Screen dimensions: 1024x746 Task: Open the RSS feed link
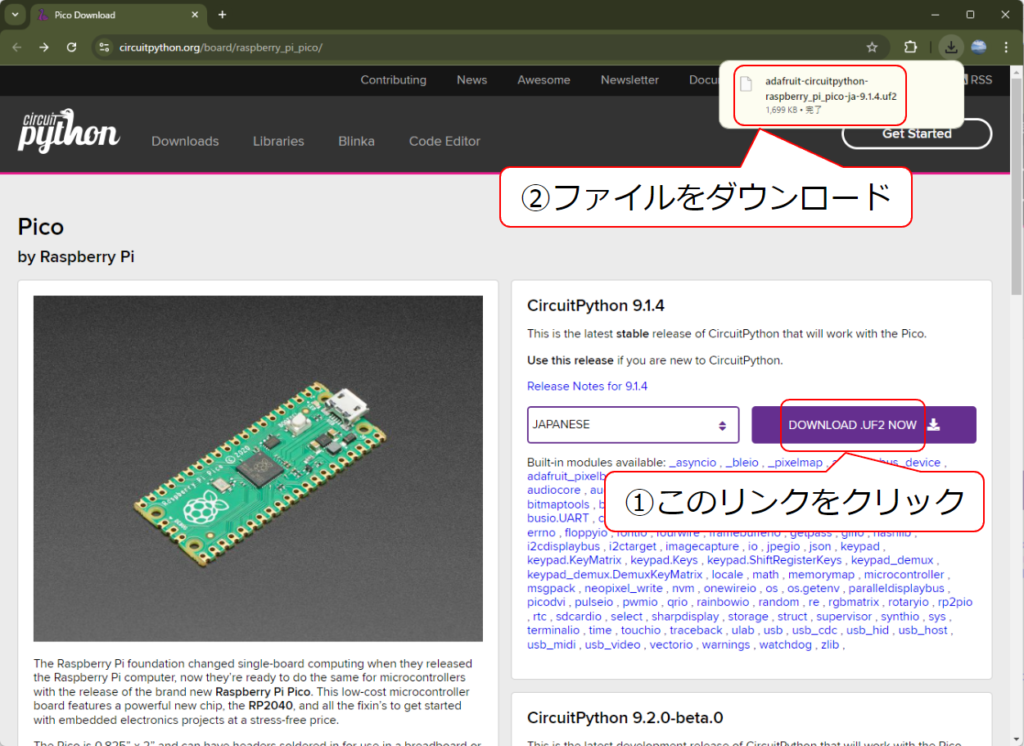pyautogui.click(x=980, y=80)
